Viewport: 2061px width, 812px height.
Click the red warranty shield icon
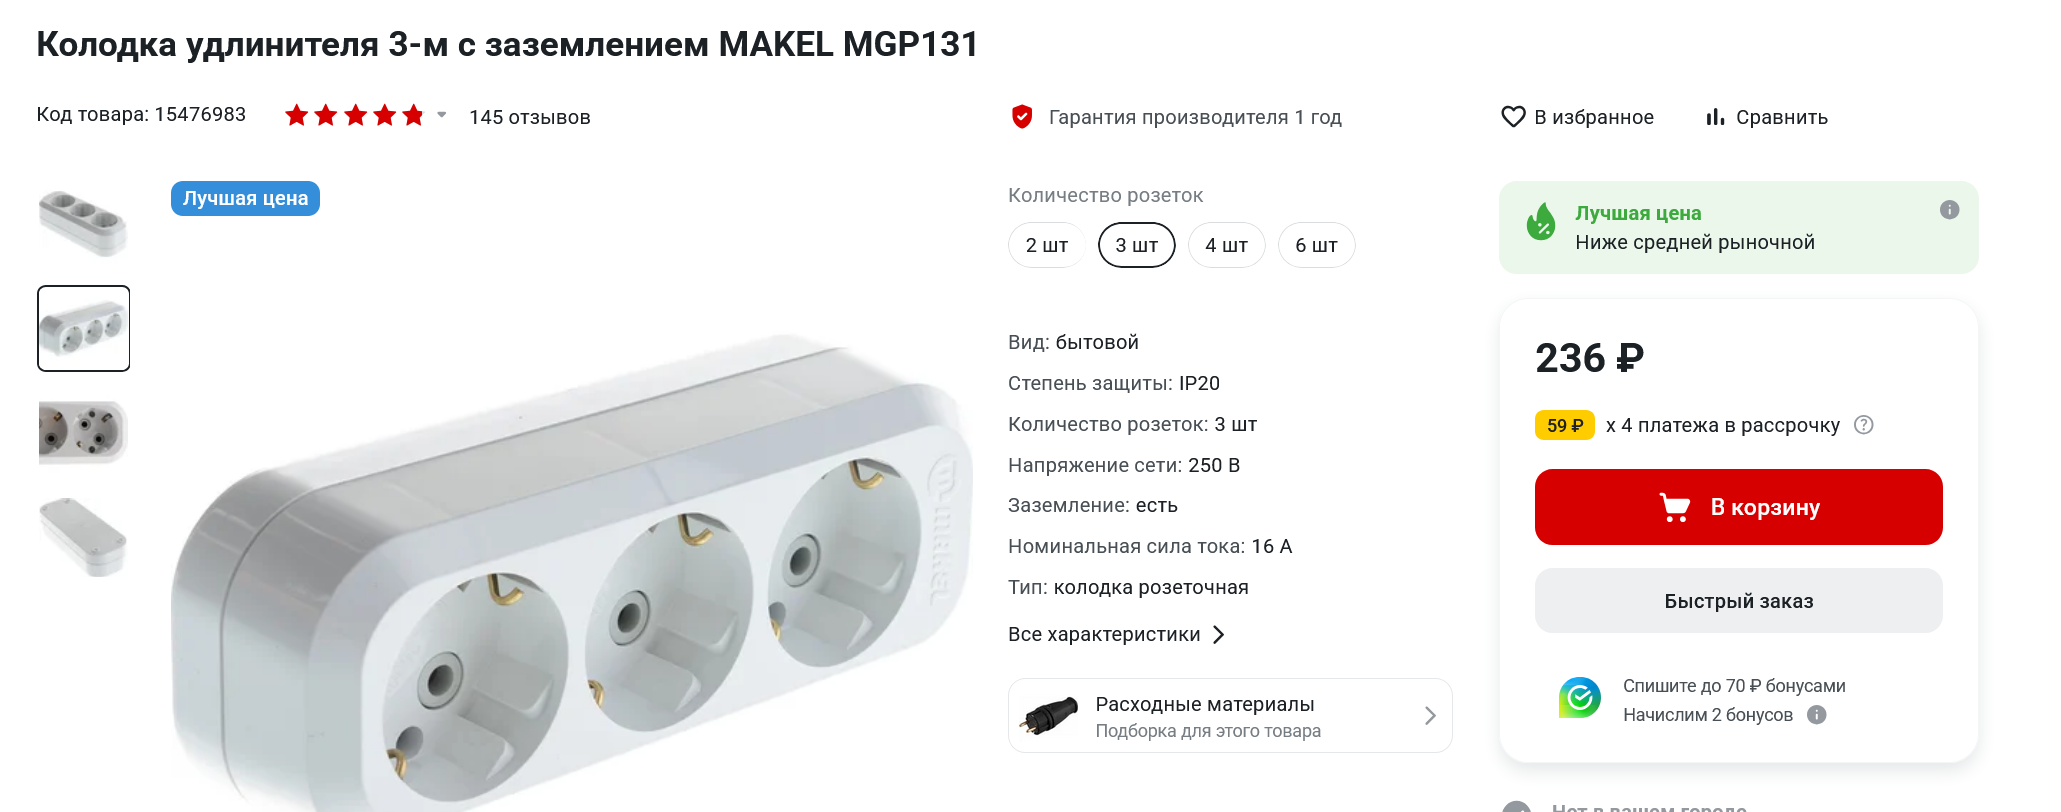(x=1022, y=117)
